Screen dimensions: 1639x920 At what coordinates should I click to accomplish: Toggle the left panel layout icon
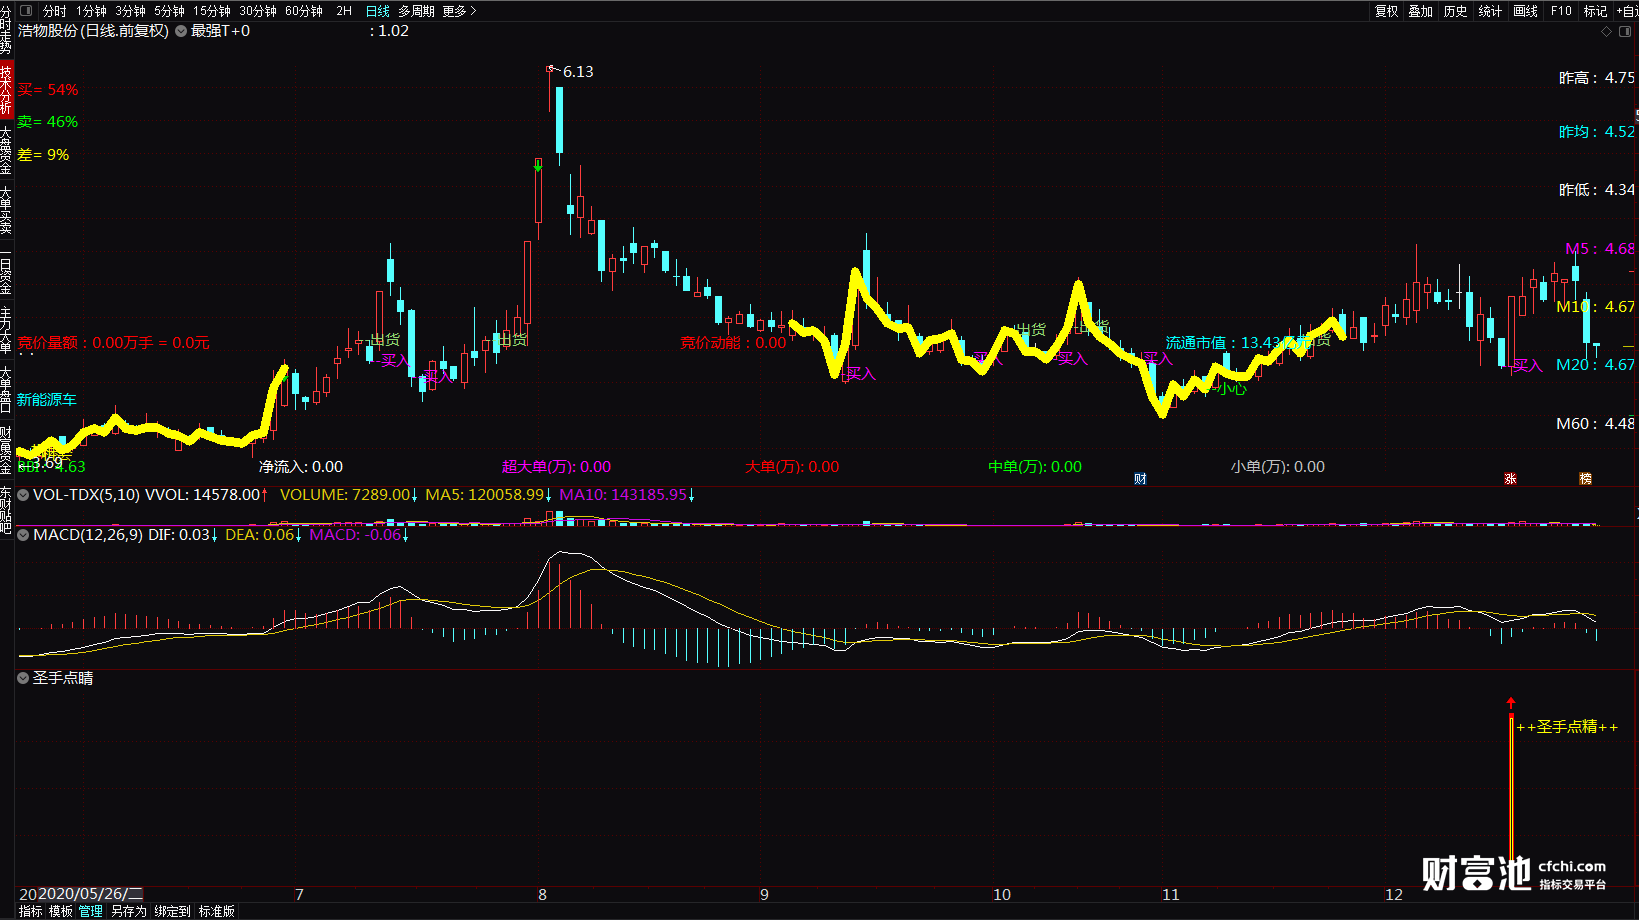(x=27, y=11)
